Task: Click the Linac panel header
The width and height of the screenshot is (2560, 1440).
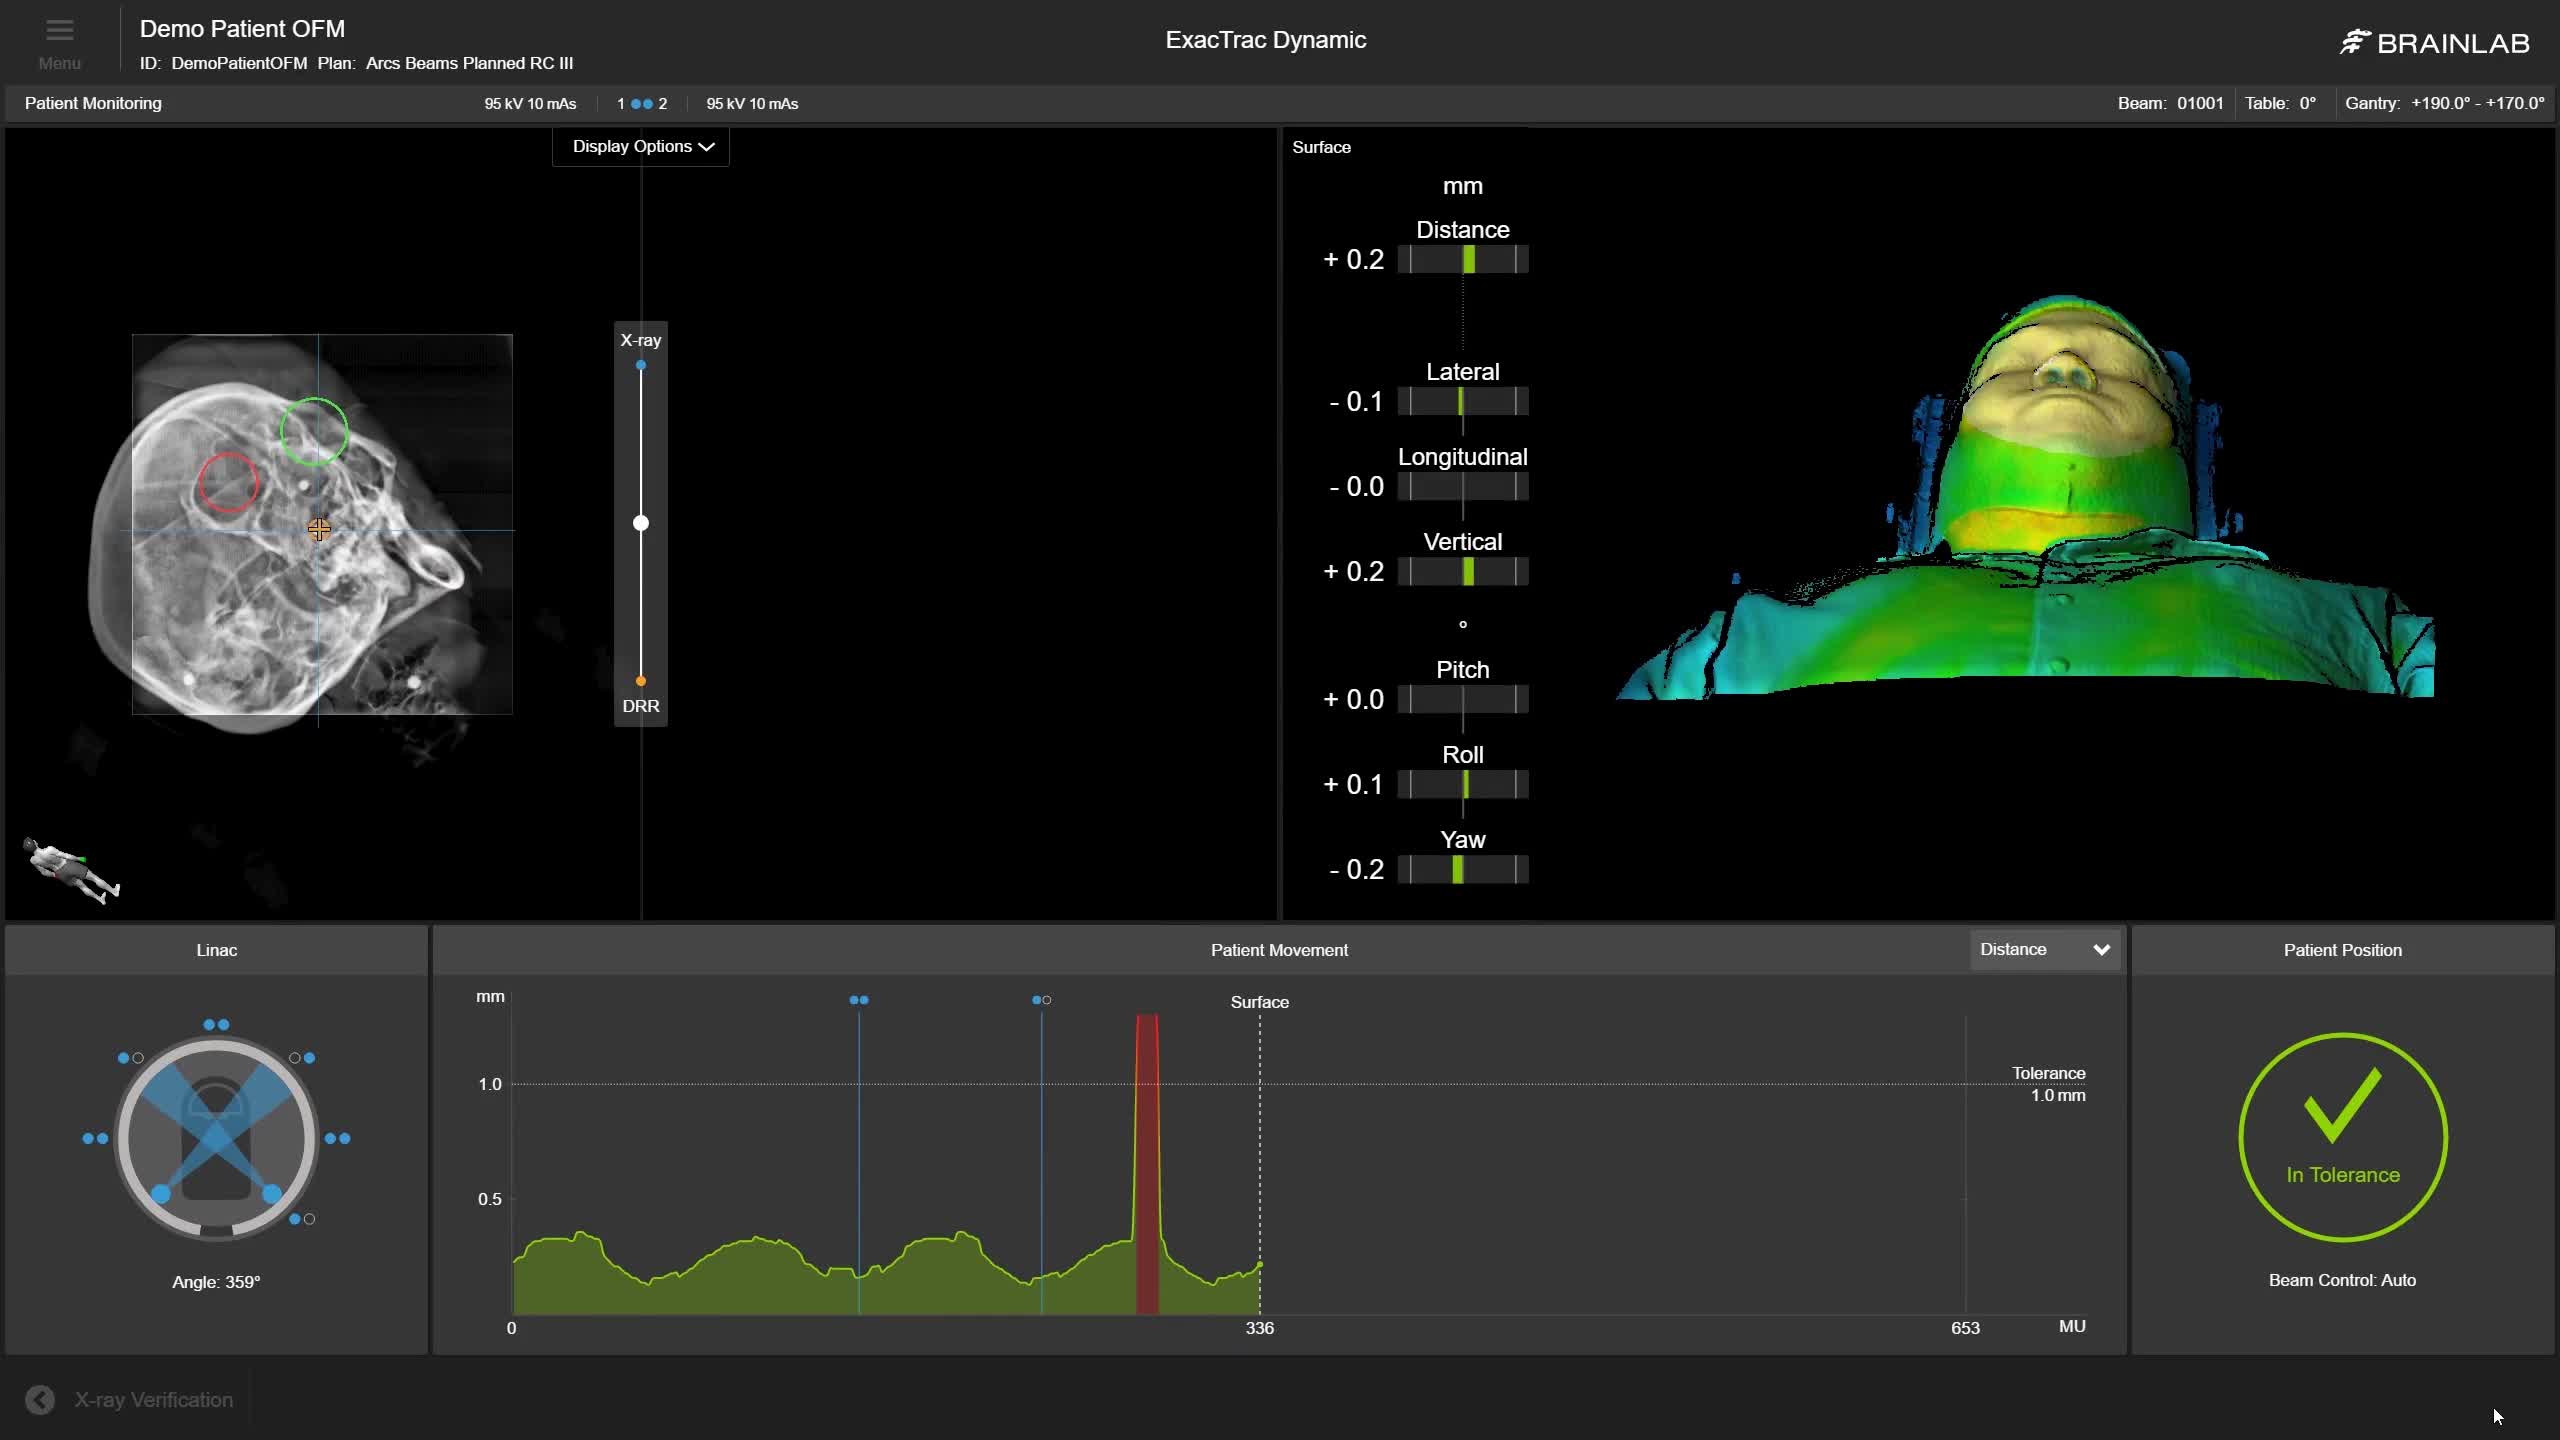Action: pyautogui.click(x=216, y=950)
